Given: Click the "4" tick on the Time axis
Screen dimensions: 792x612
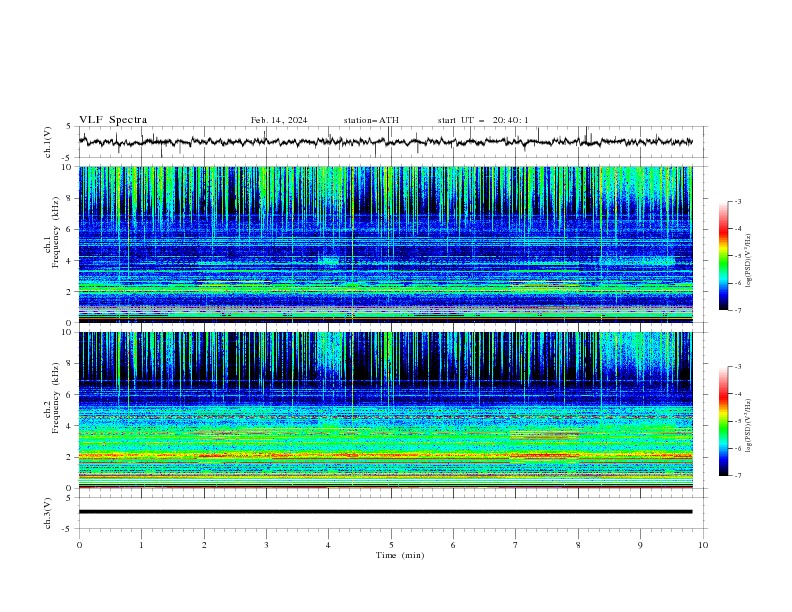Looking at the screenshot, I should coord(329,545).
